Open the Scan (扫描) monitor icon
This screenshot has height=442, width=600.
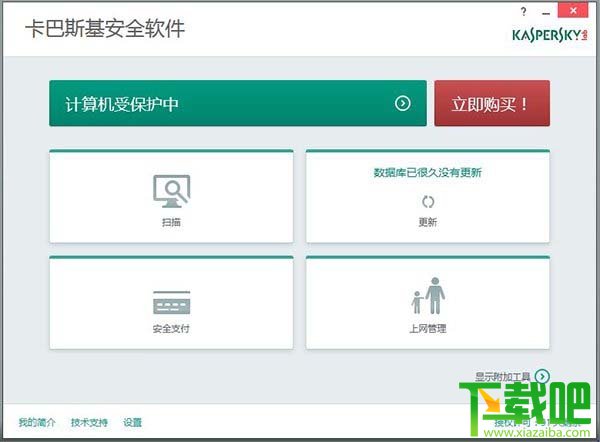tap(171, 191)
